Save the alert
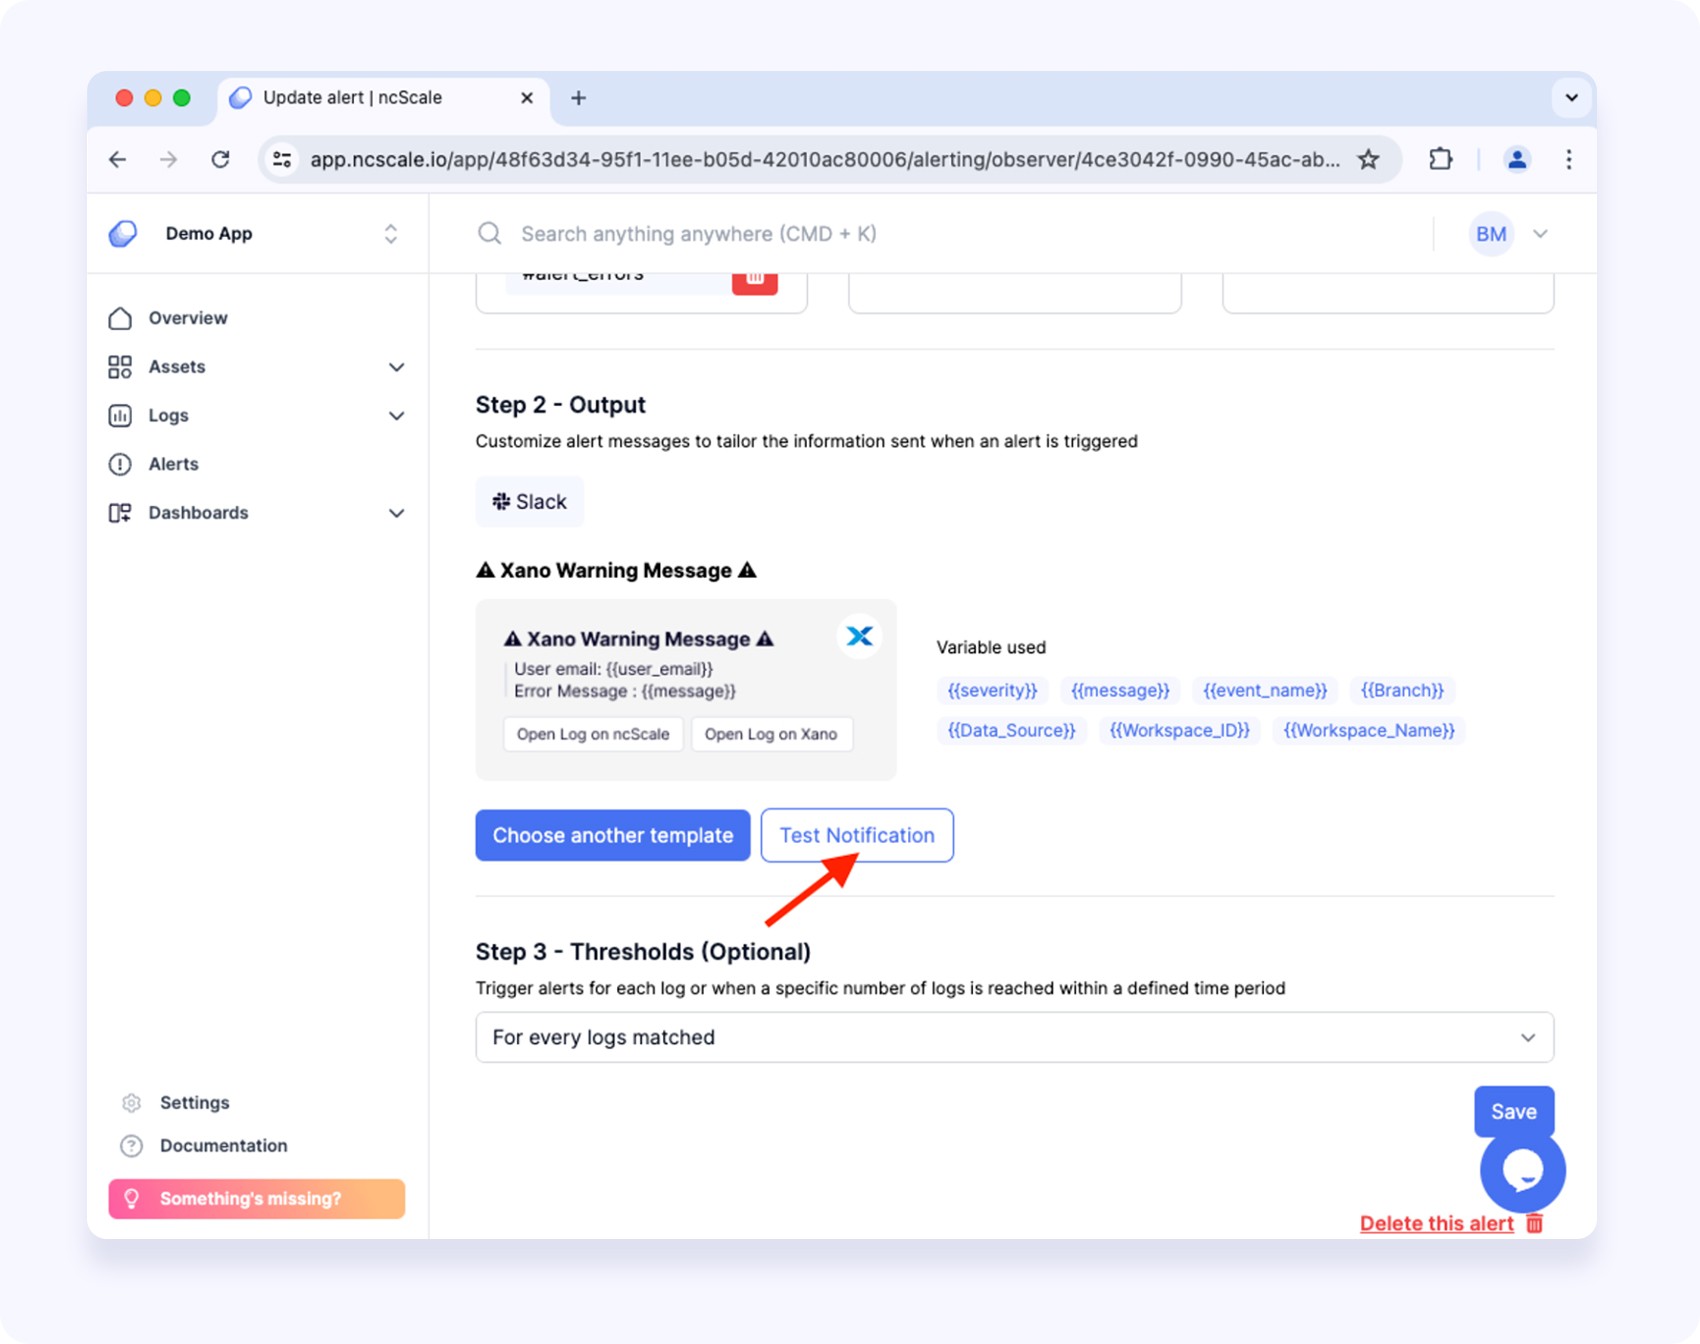The height and width of the screenshot is (1344, 1700). point(1514,1112)
